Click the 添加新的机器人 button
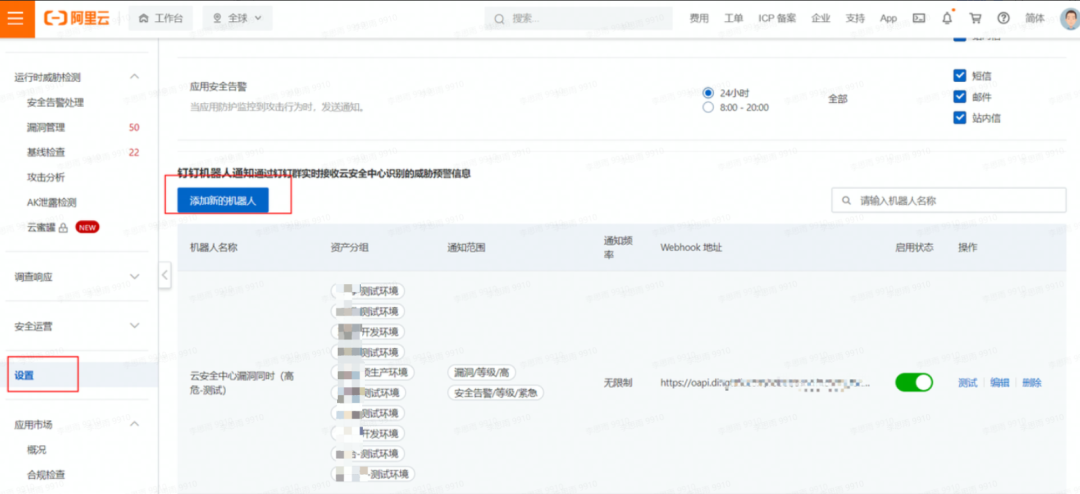 [223, 201]
